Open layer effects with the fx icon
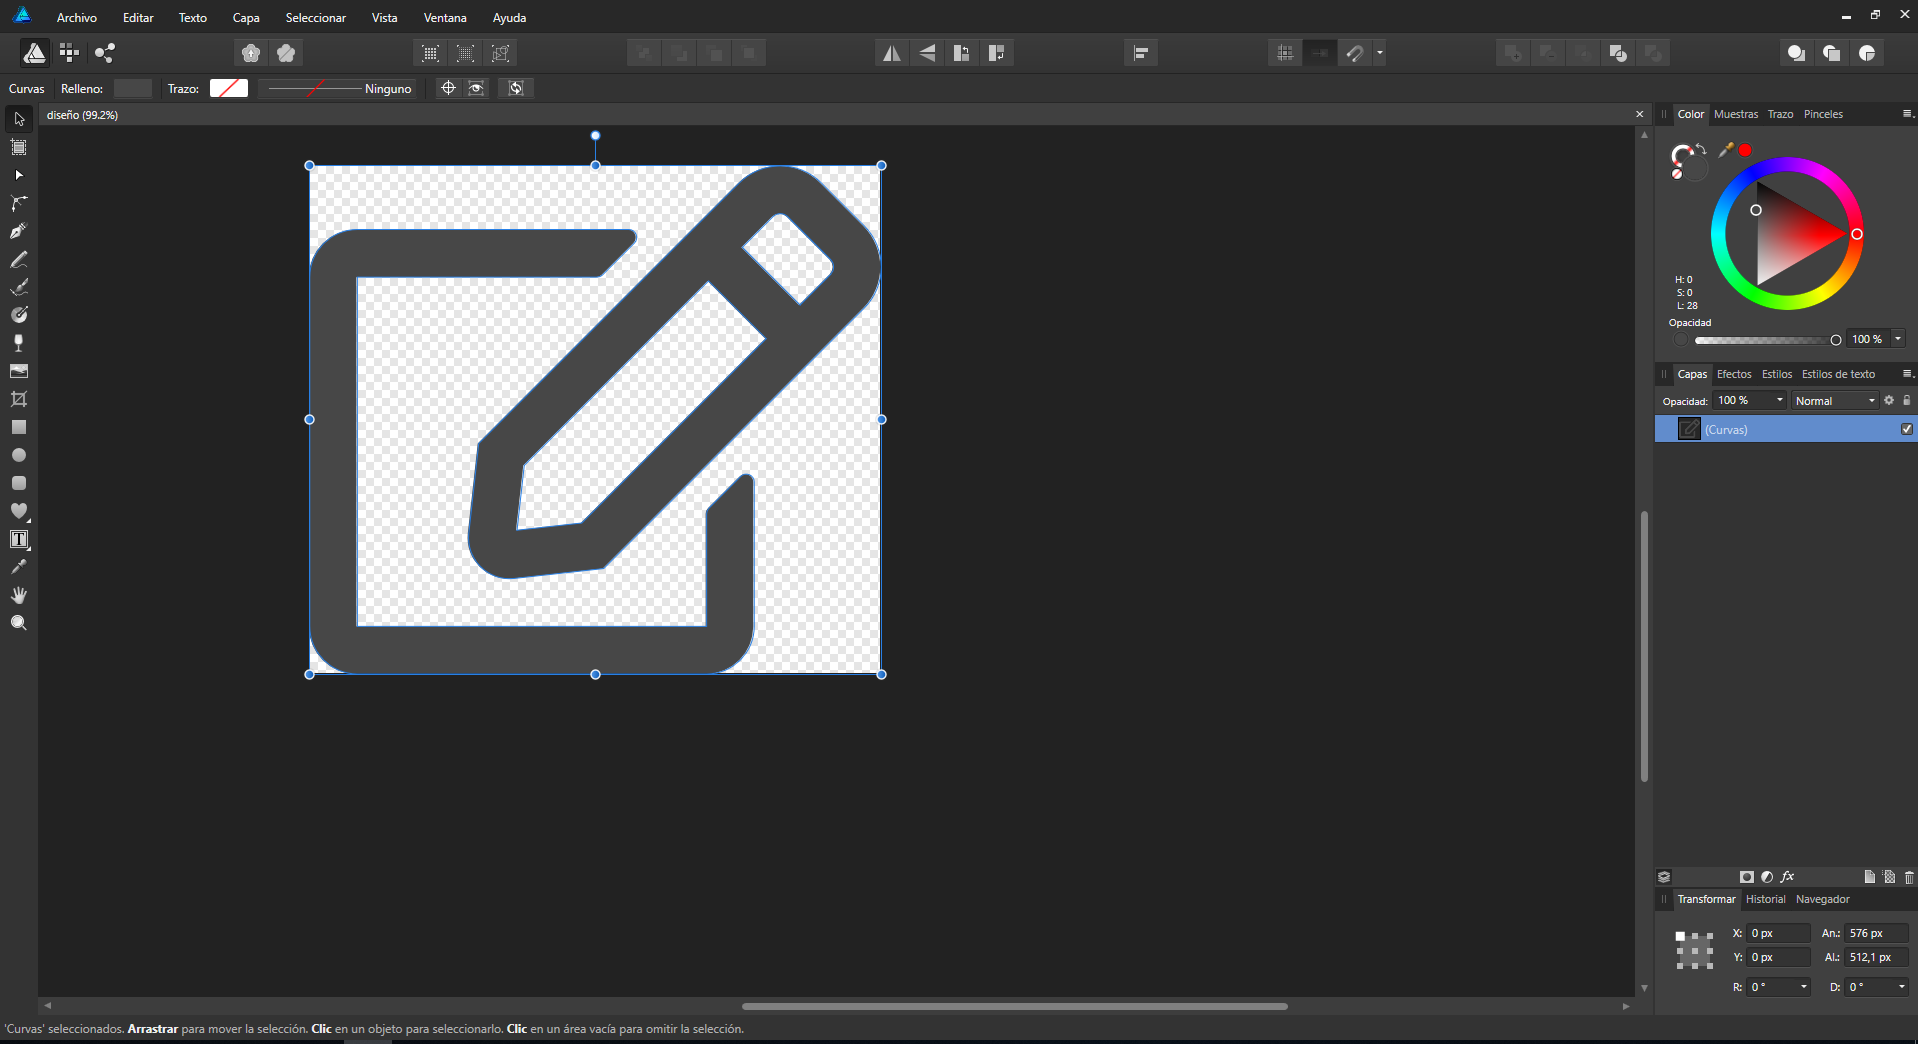This screenshot has width=1918, height=1044. 1789,876
